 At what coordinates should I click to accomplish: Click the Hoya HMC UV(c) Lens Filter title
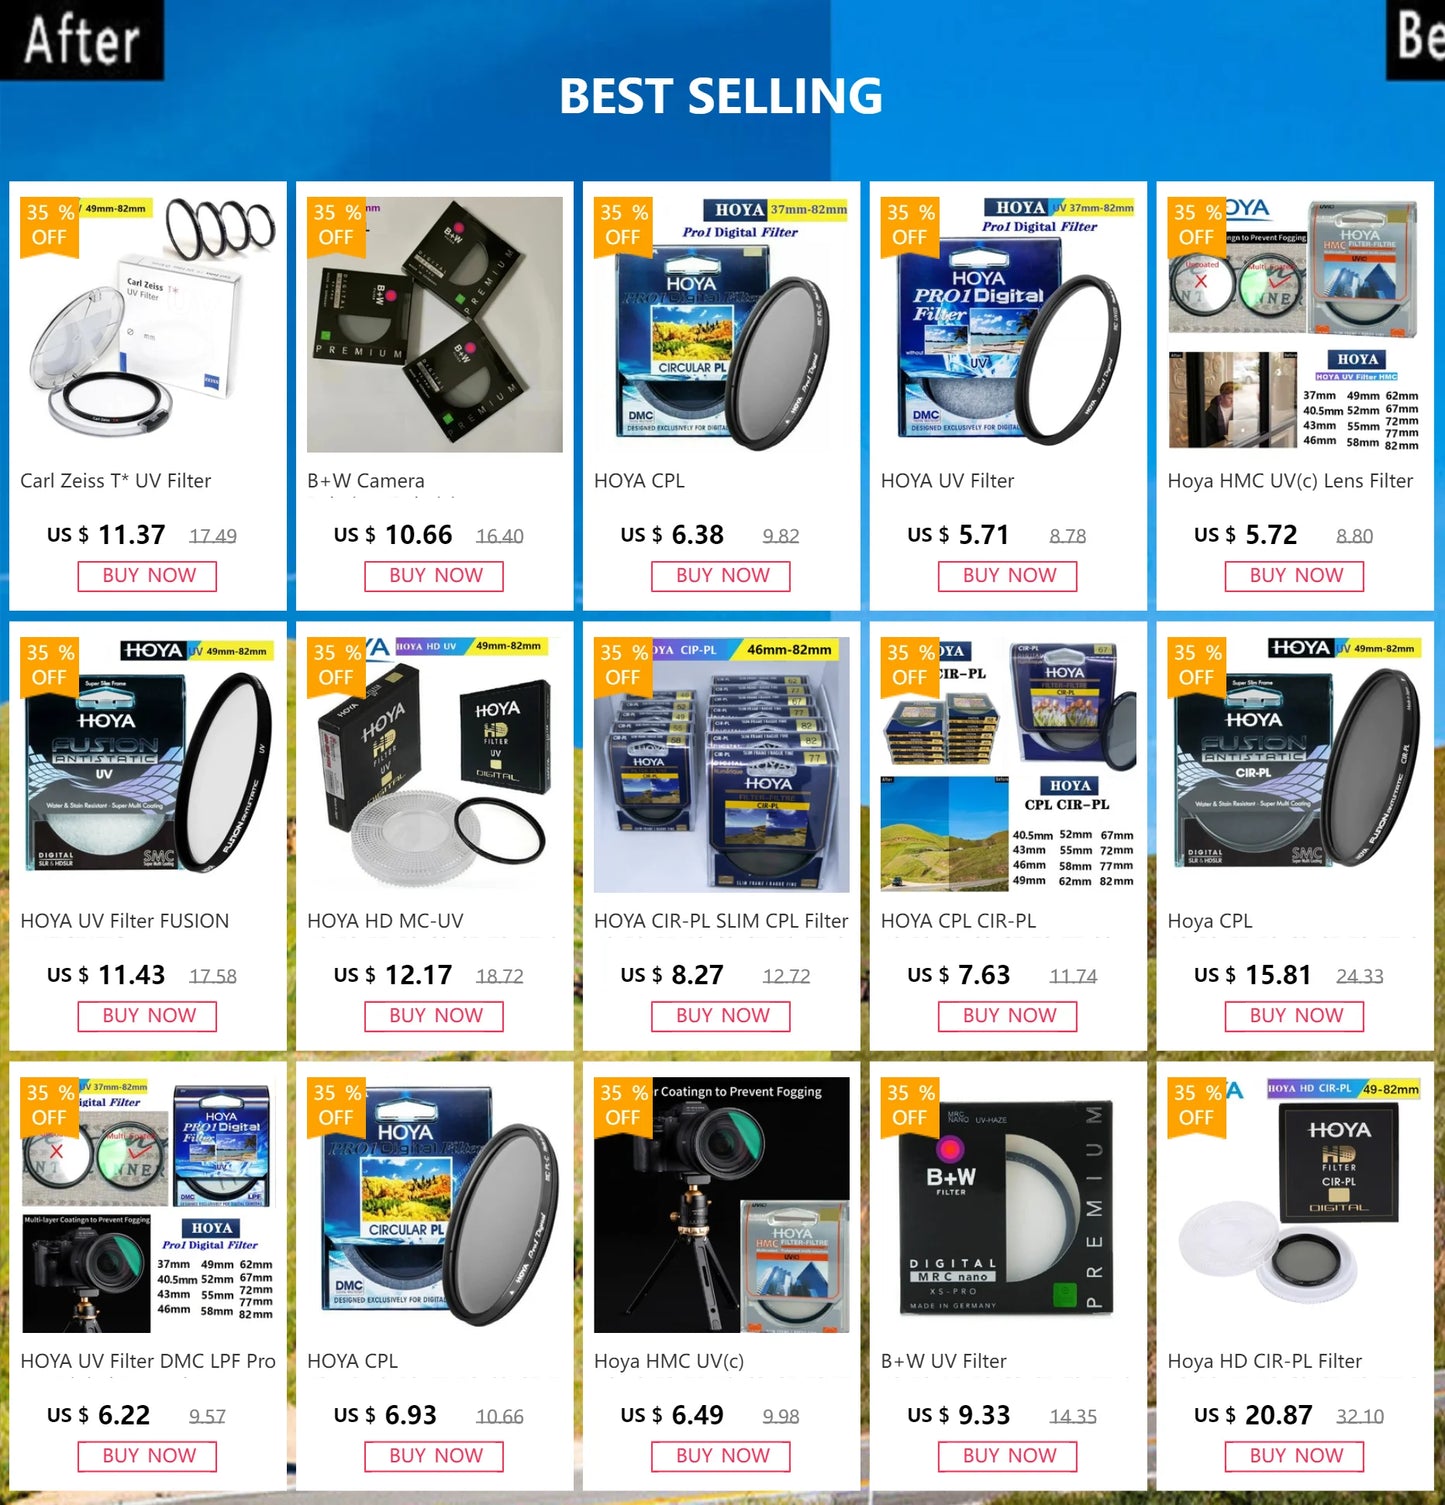click(x=1290, y=481)
